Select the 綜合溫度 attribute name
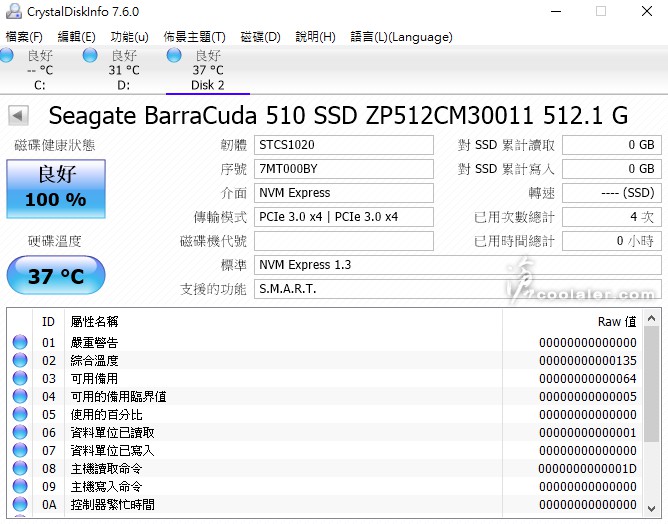Viewport: 668px width, 524px height. [94, 360]
